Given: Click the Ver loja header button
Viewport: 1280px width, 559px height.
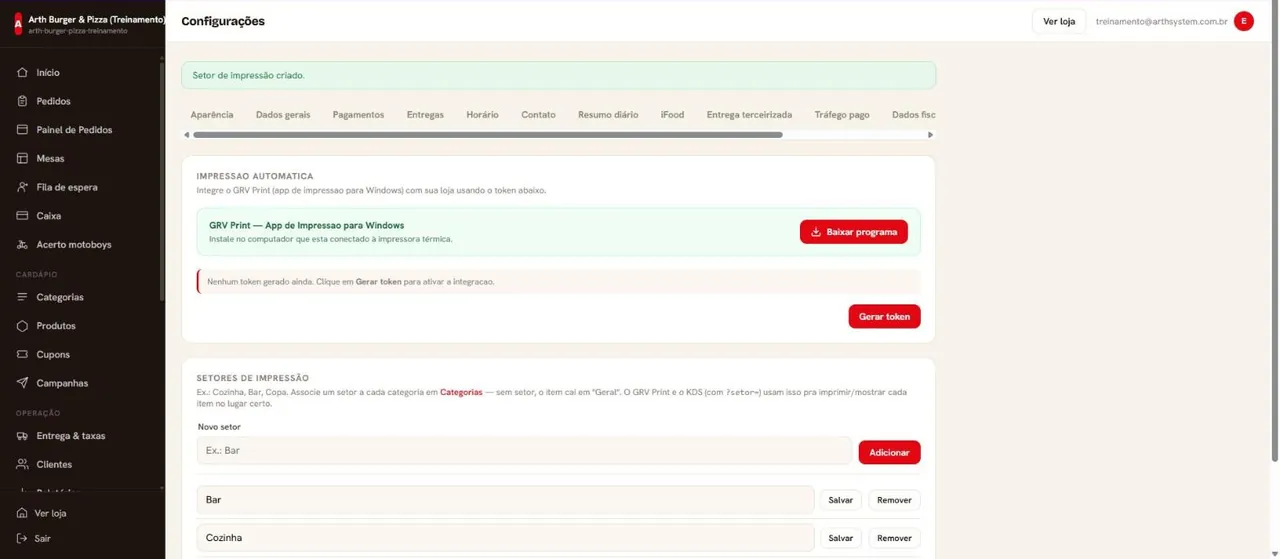Looking at the screenshot, I should coord(1059,21).
